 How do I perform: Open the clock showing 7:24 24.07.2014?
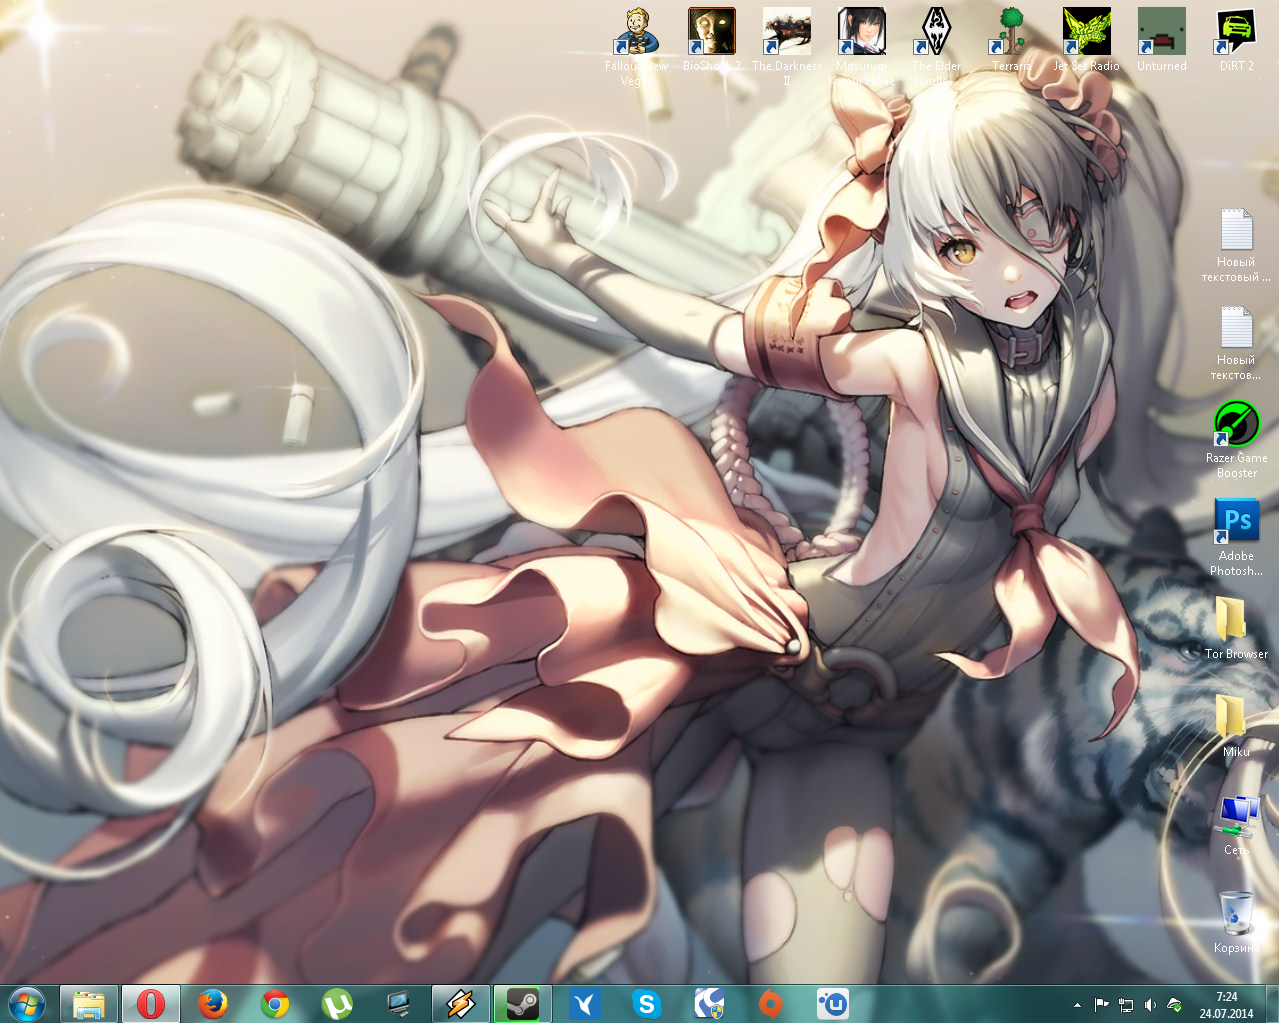pyautogui.click(x=1227, y=1004)
